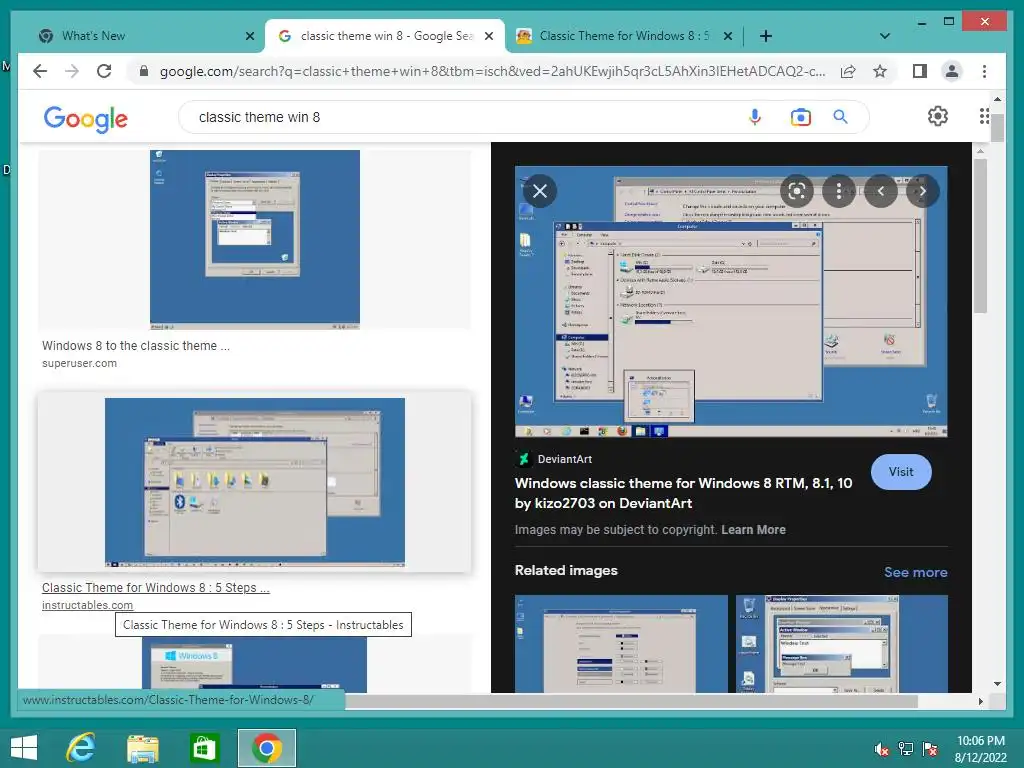Open Windows Store from taskbar
This screenshot has height=768, width=1024.
(x=204, y=748)
